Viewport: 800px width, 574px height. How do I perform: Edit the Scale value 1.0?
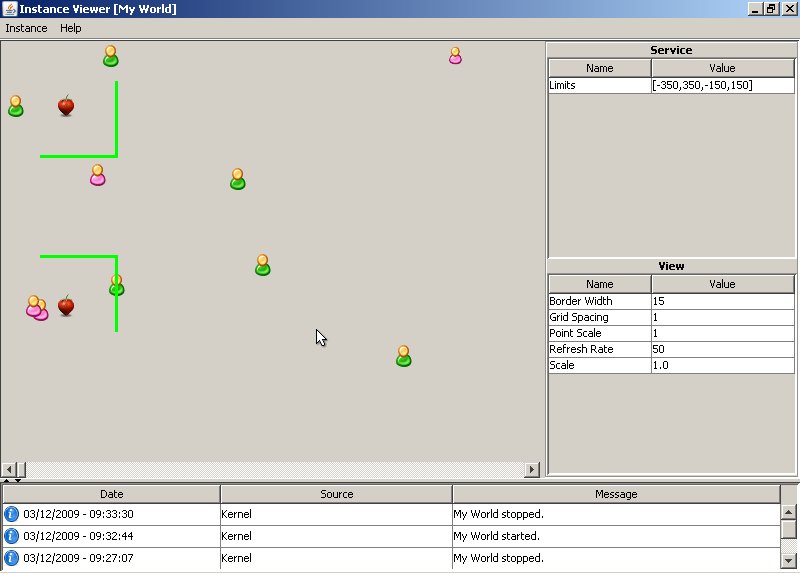(x=722, y=365)
